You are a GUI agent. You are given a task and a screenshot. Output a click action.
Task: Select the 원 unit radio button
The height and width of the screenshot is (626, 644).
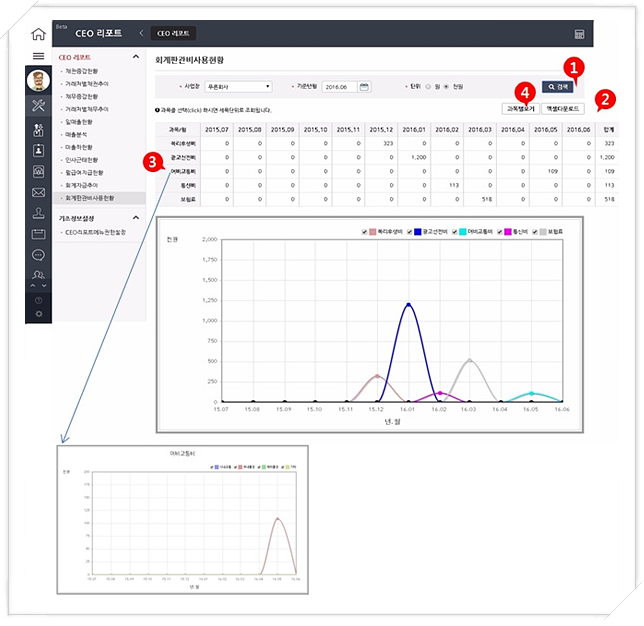pyautogui.click(x=431, y=87)
